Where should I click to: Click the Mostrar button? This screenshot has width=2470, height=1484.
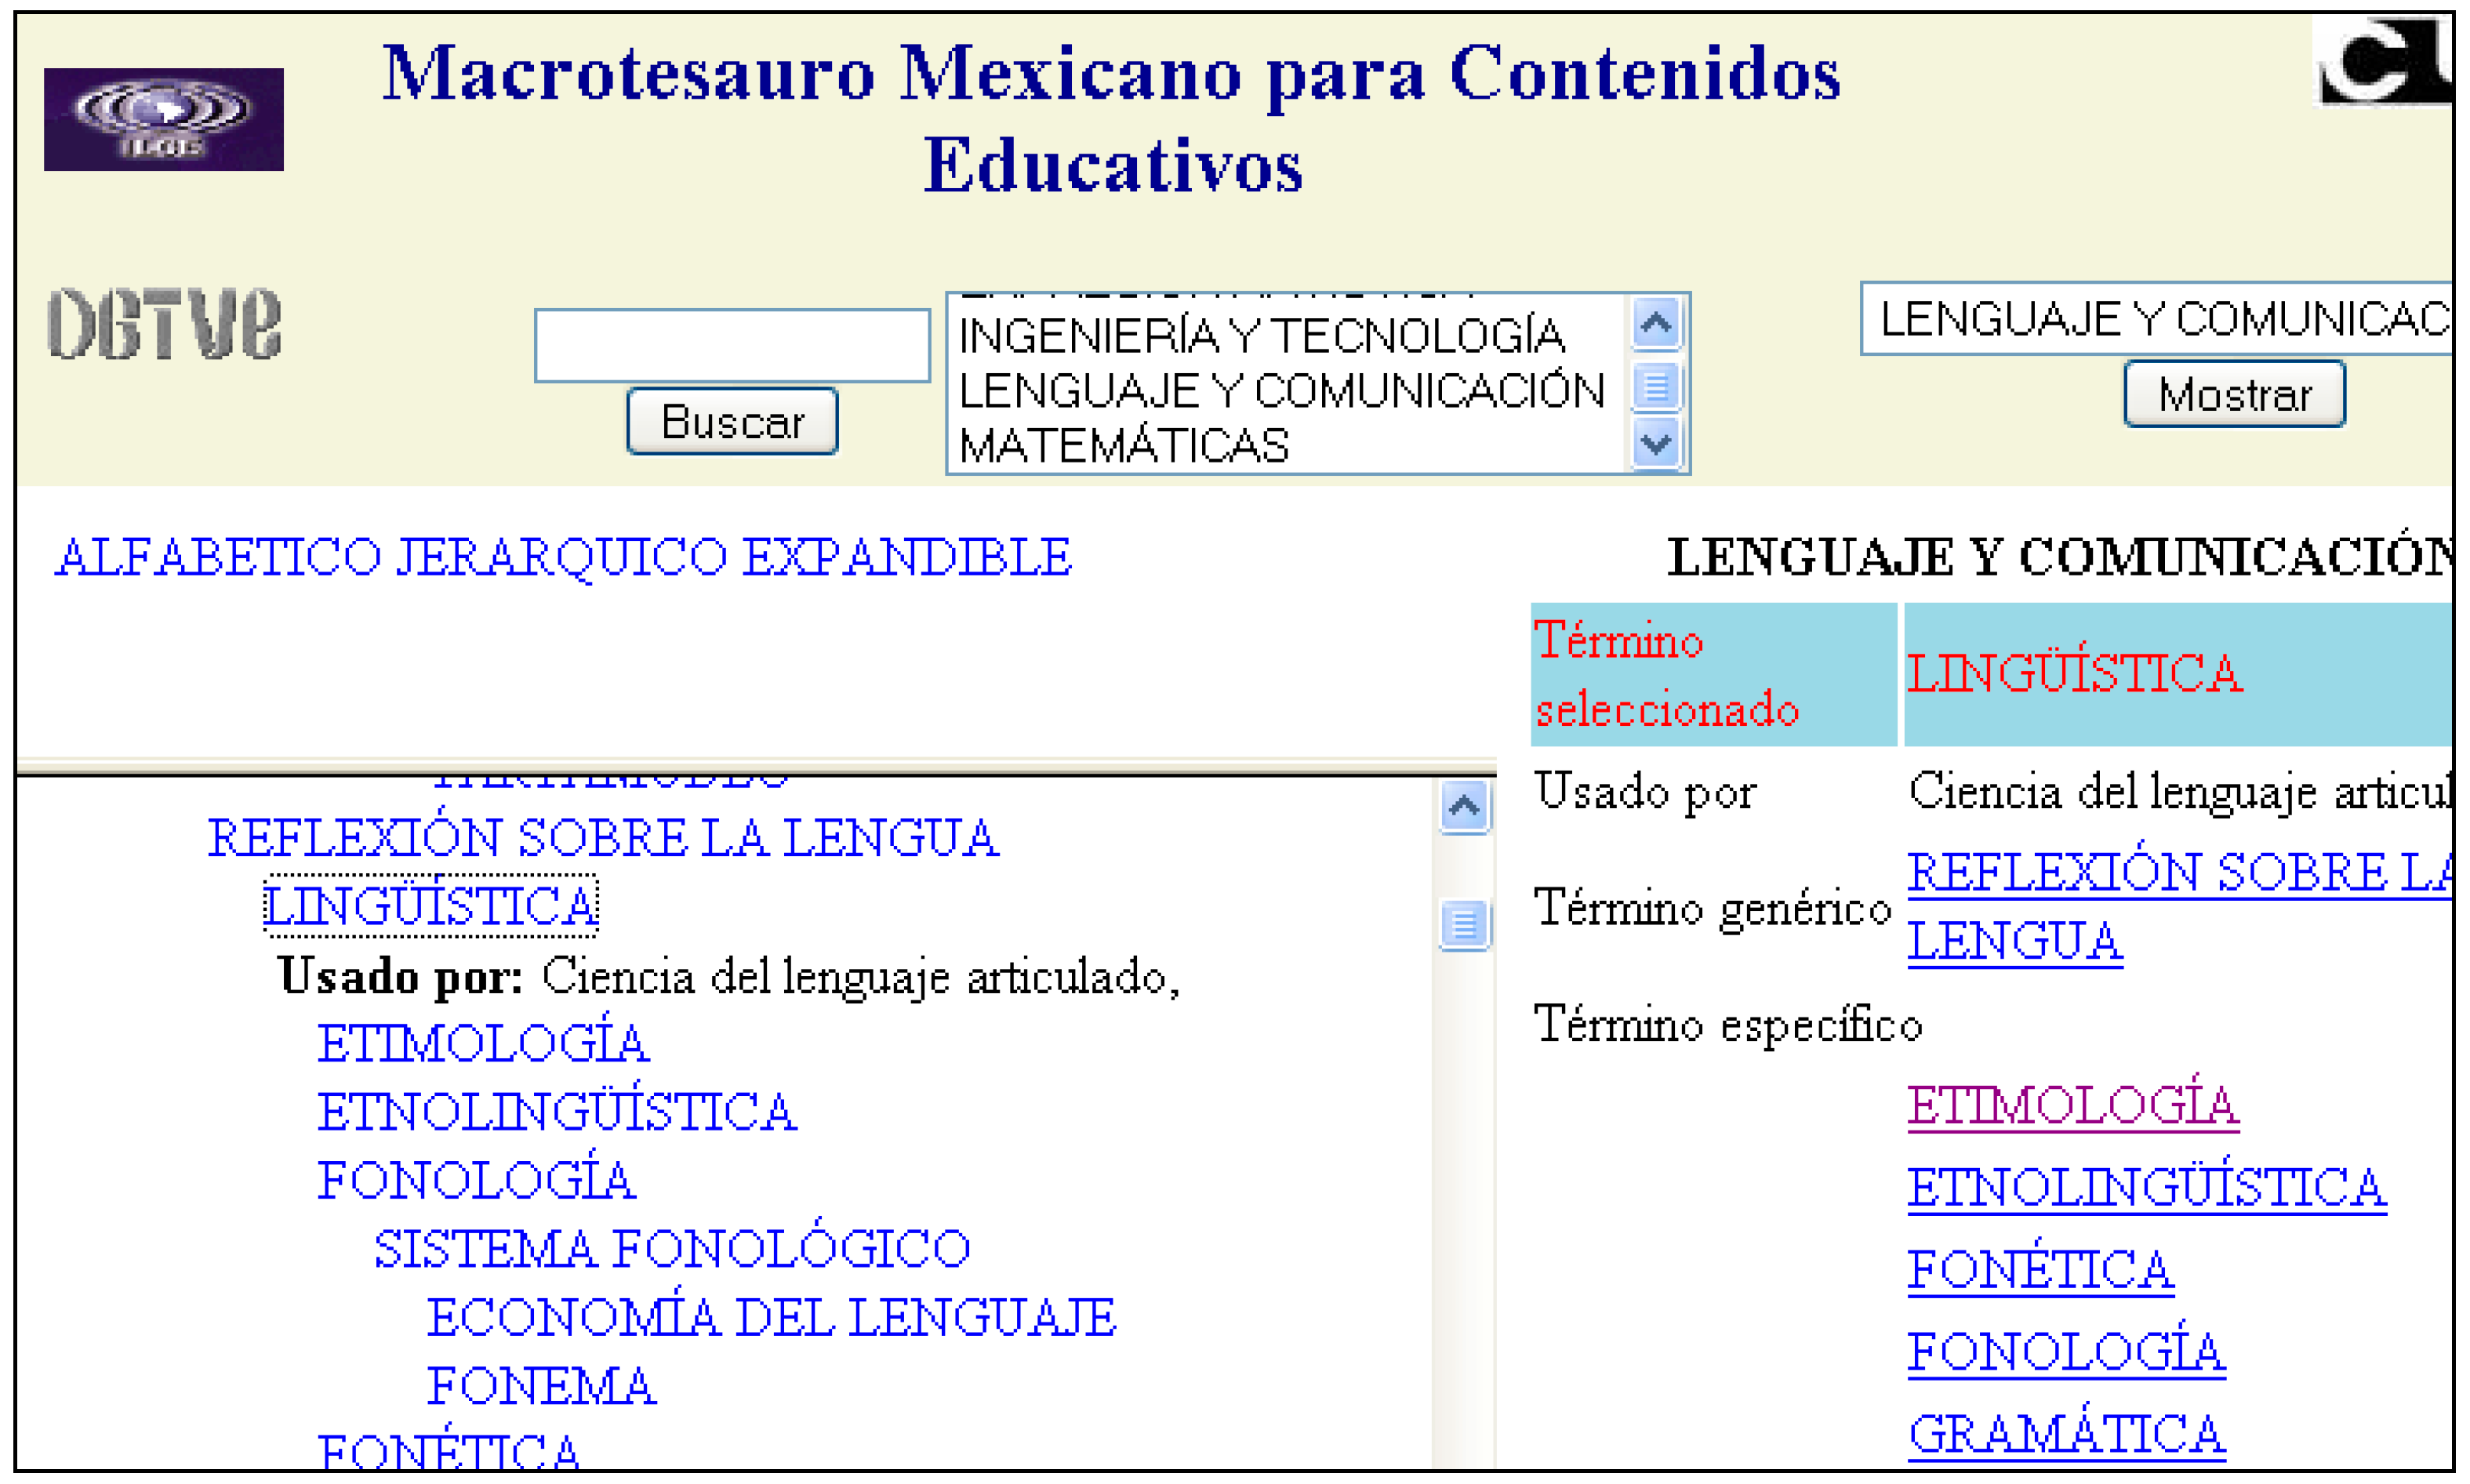[x=2234, y=394]
